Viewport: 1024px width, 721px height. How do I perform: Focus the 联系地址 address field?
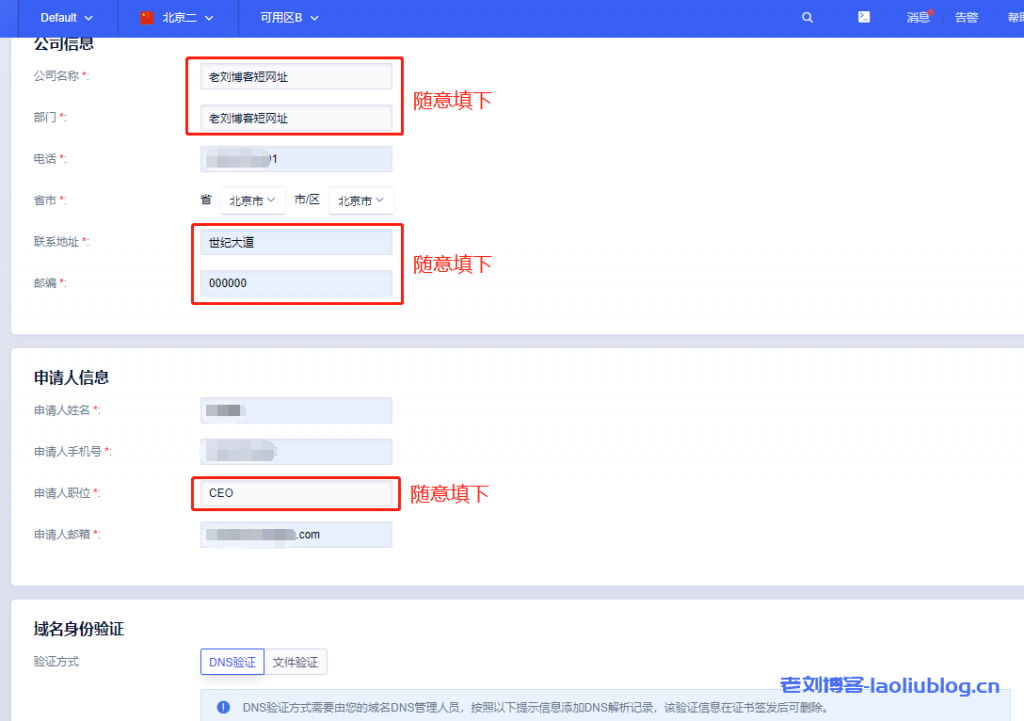pyautogui.click(x=296, y=242)
